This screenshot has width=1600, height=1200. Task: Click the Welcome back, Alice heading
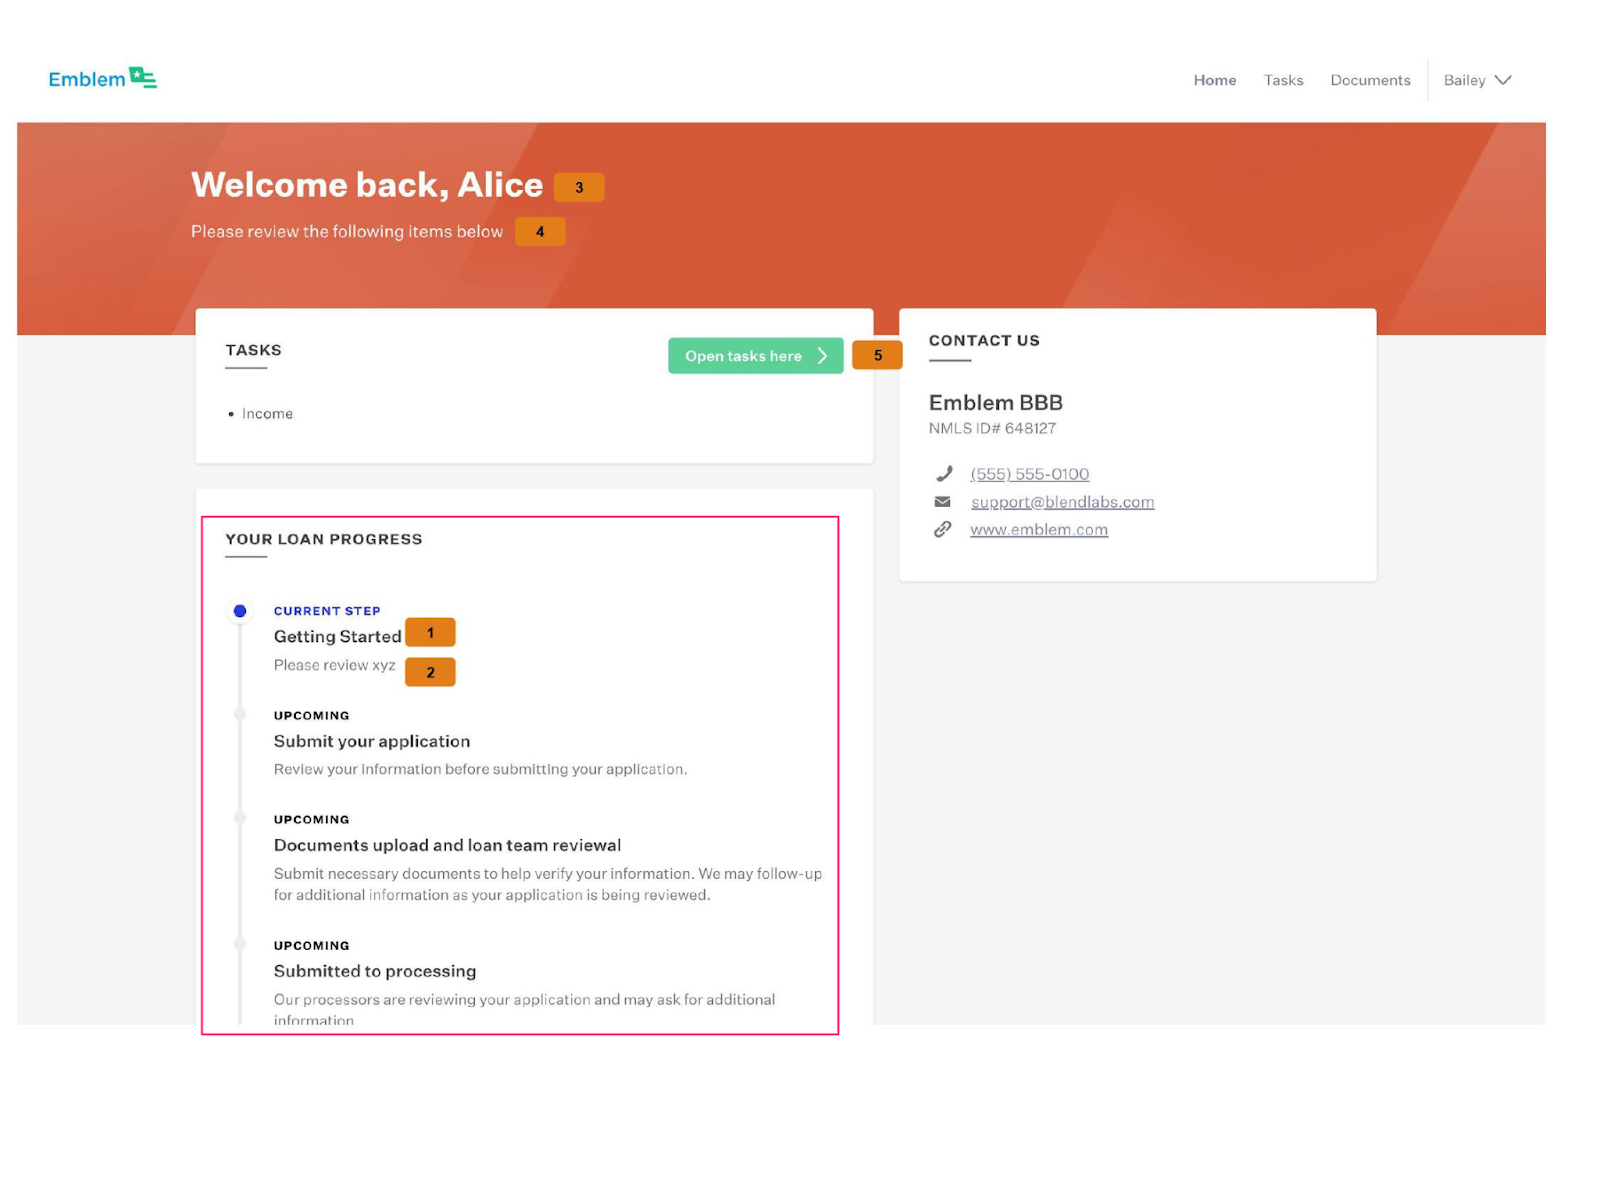(x=367, y=185)
